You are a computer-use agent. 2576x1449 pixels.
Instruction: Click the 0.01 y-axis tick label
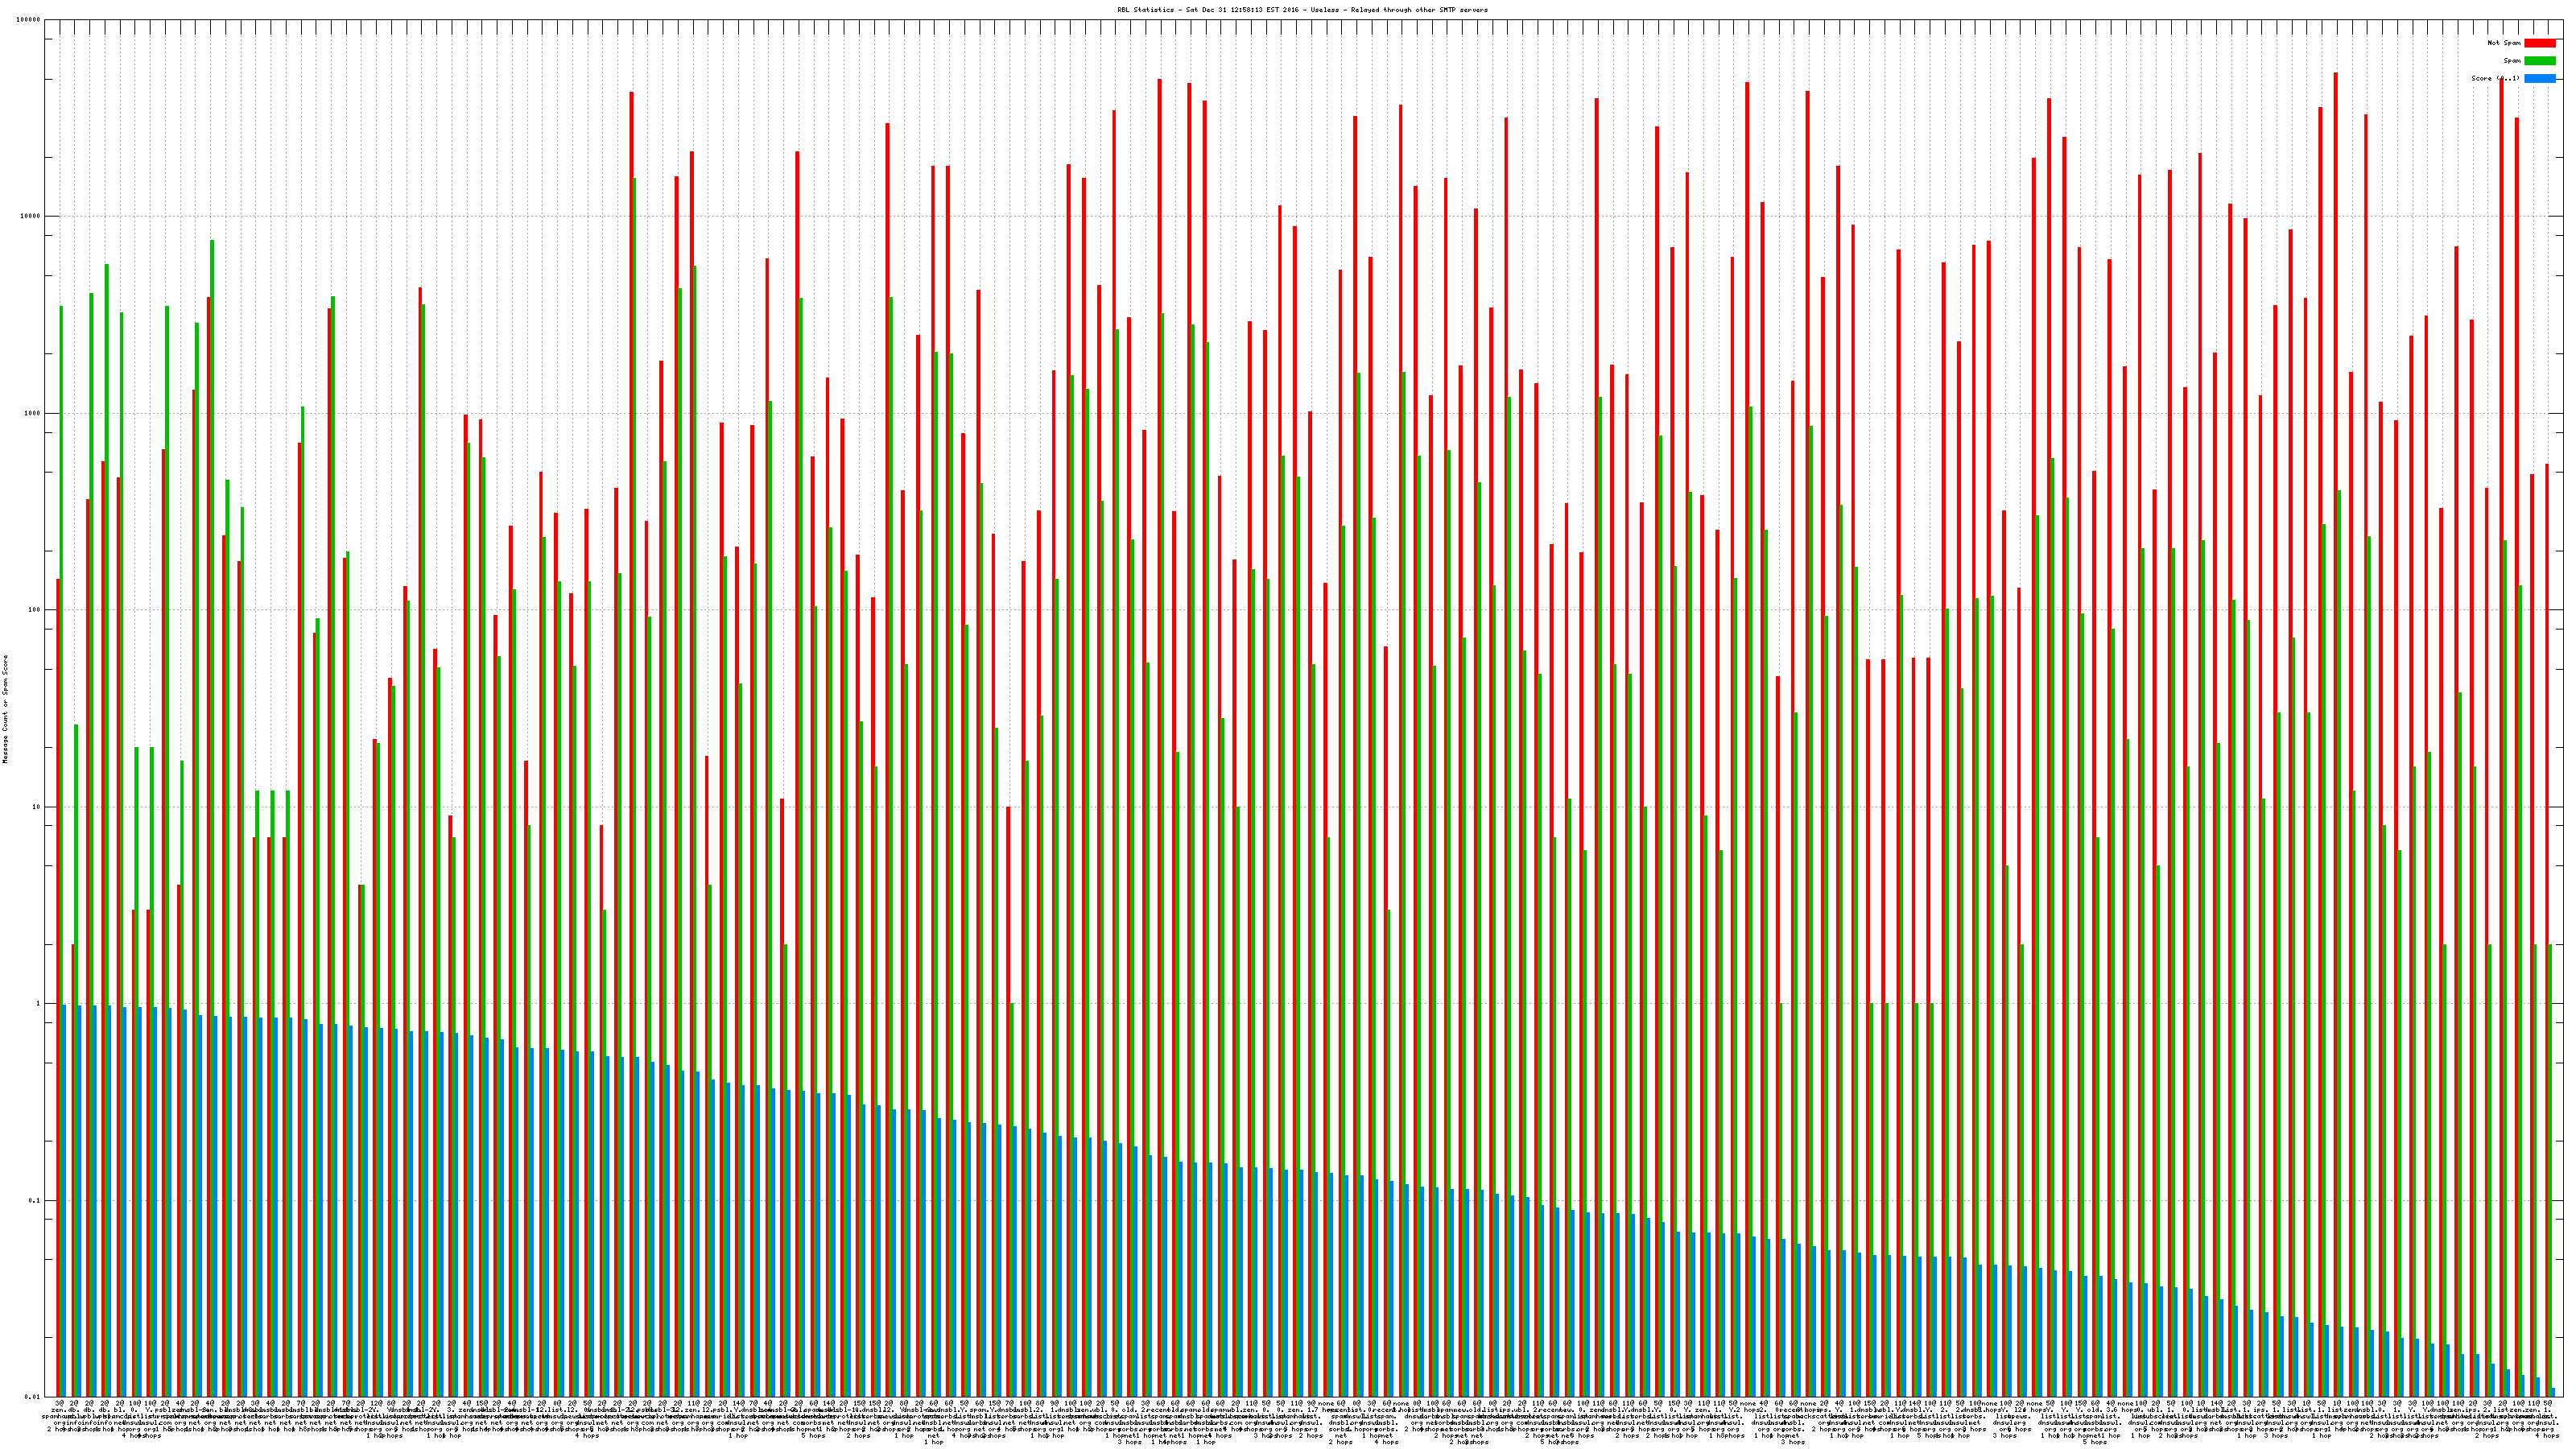[33, 1397]
